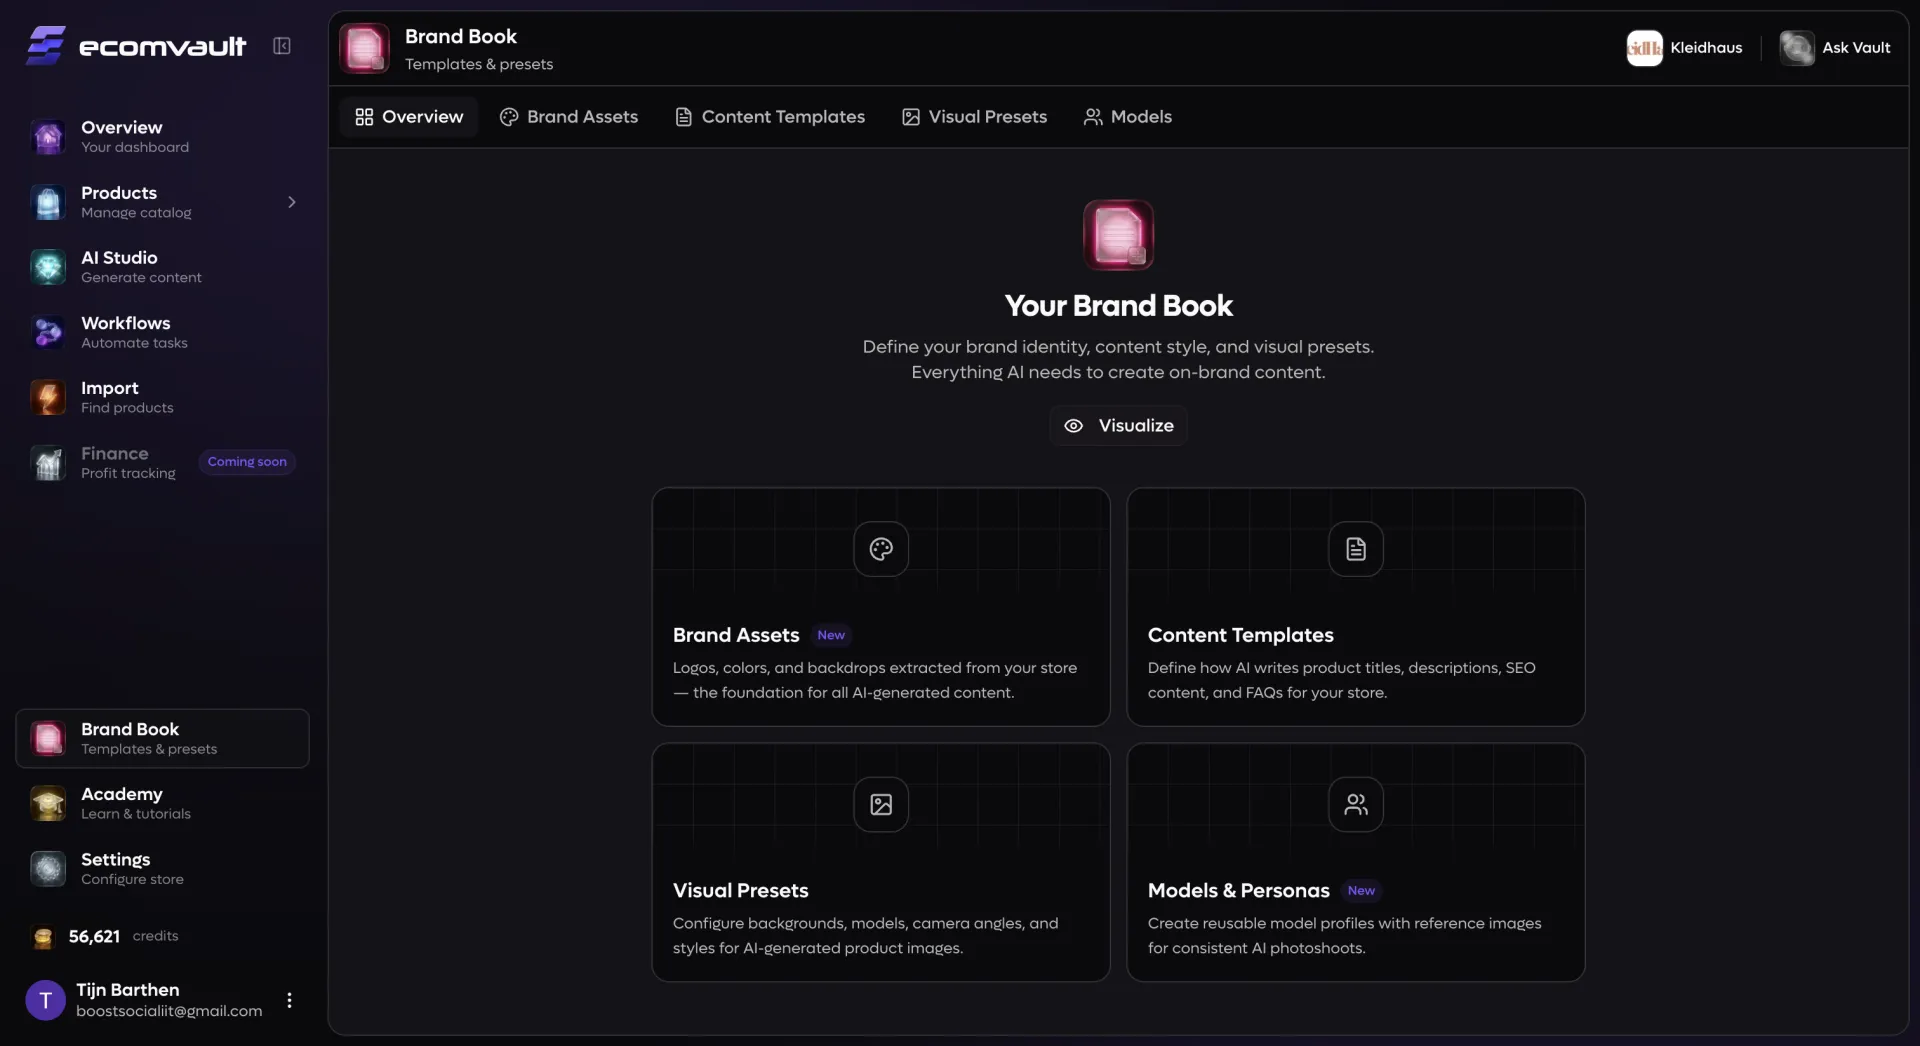Open the Import sidebar icon

coord(48,398)
